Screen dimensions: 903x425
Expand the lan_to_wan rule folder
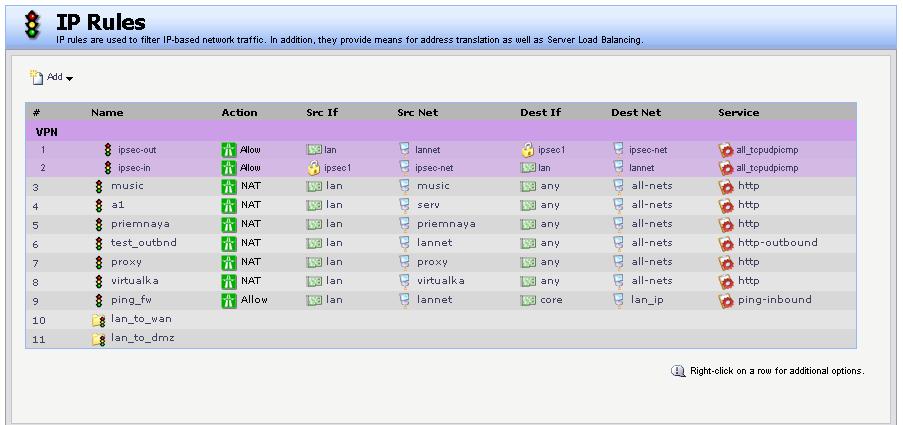[99, 321]
